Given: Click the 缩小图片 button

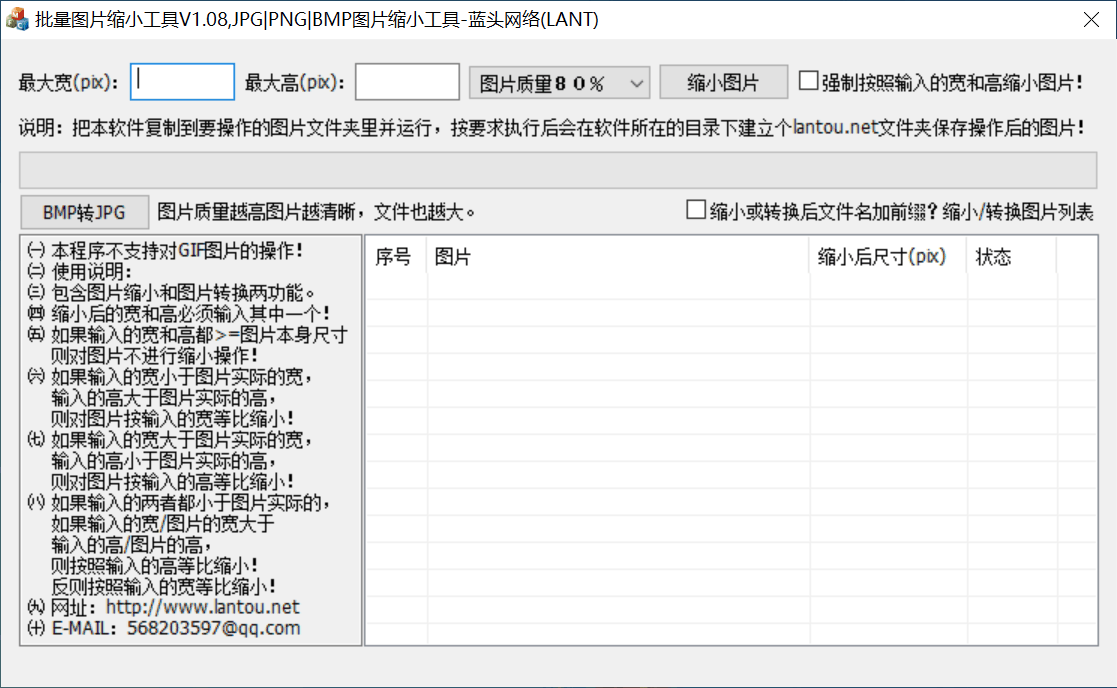Looking at the screenshot, I should pyautogui.click(x=724, y=82).
